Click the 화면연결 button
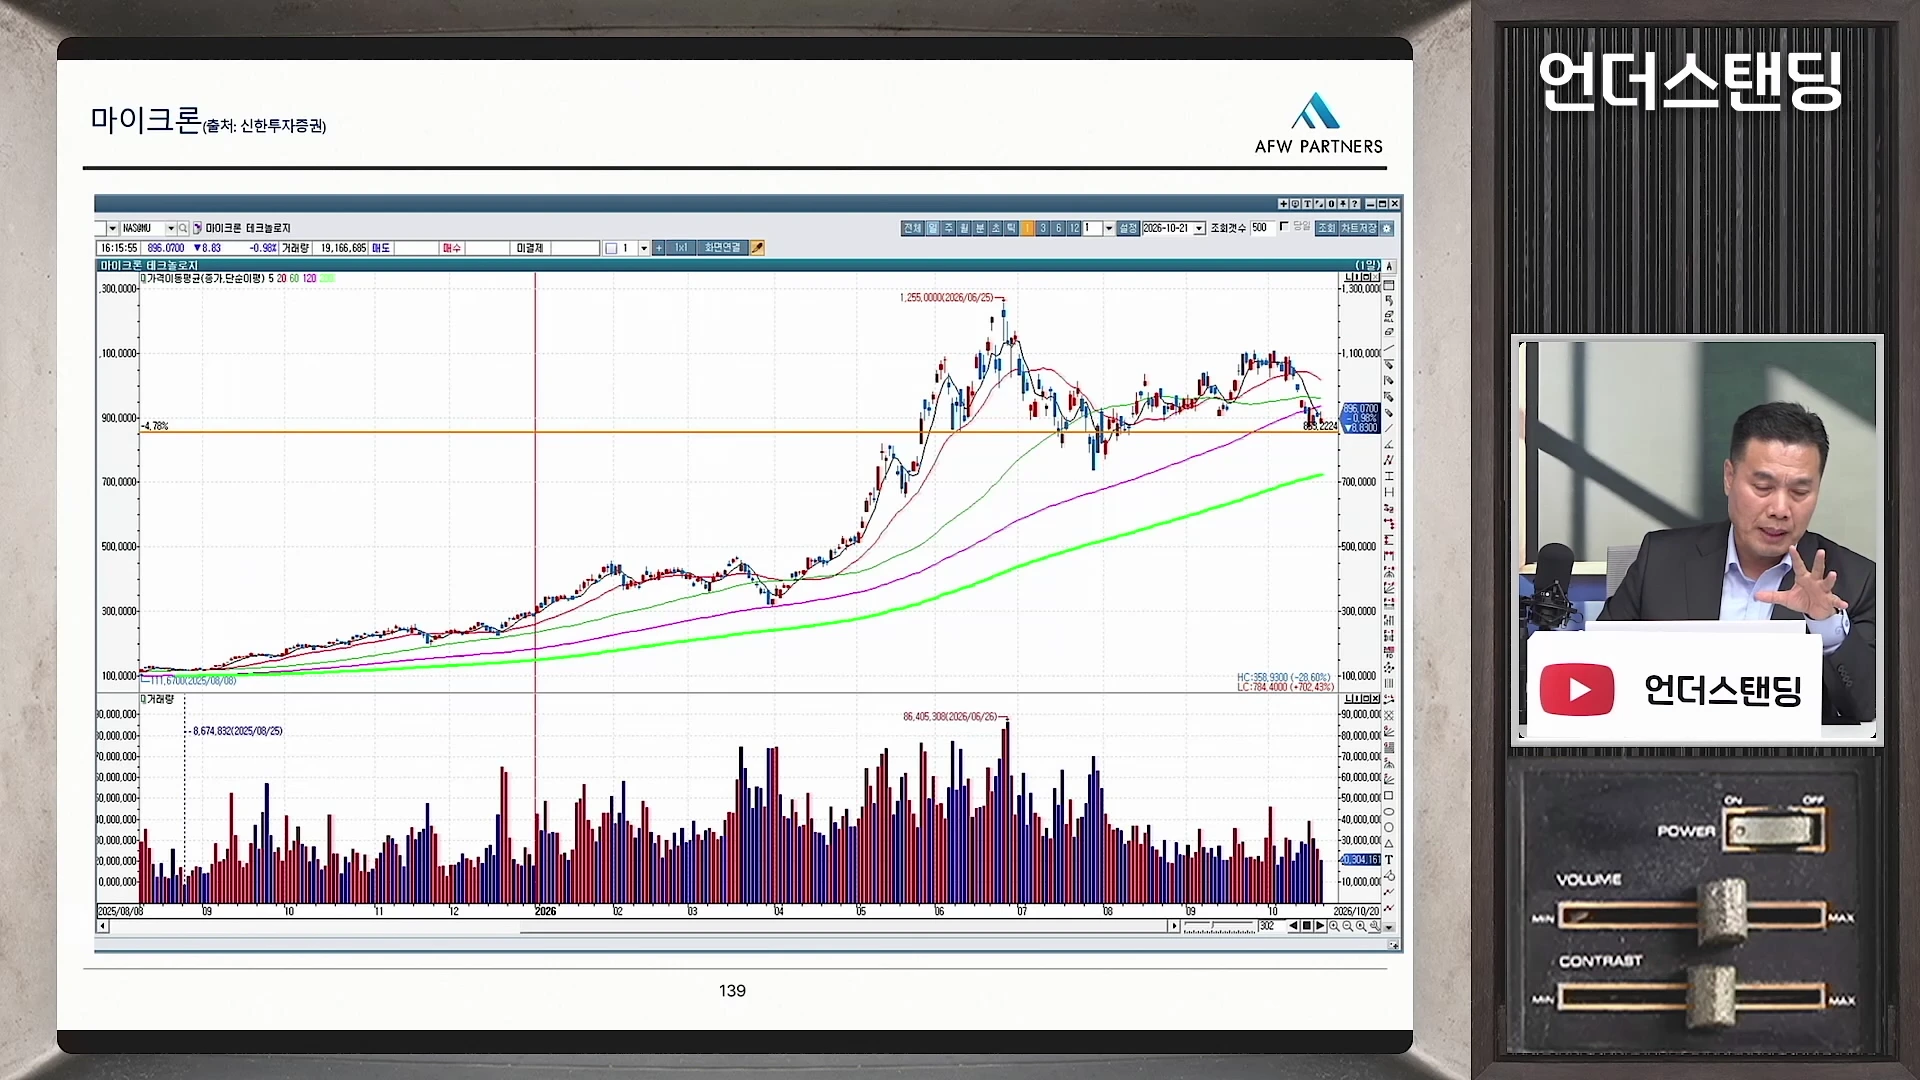The image size is (1920, 1080). [722, 248]
